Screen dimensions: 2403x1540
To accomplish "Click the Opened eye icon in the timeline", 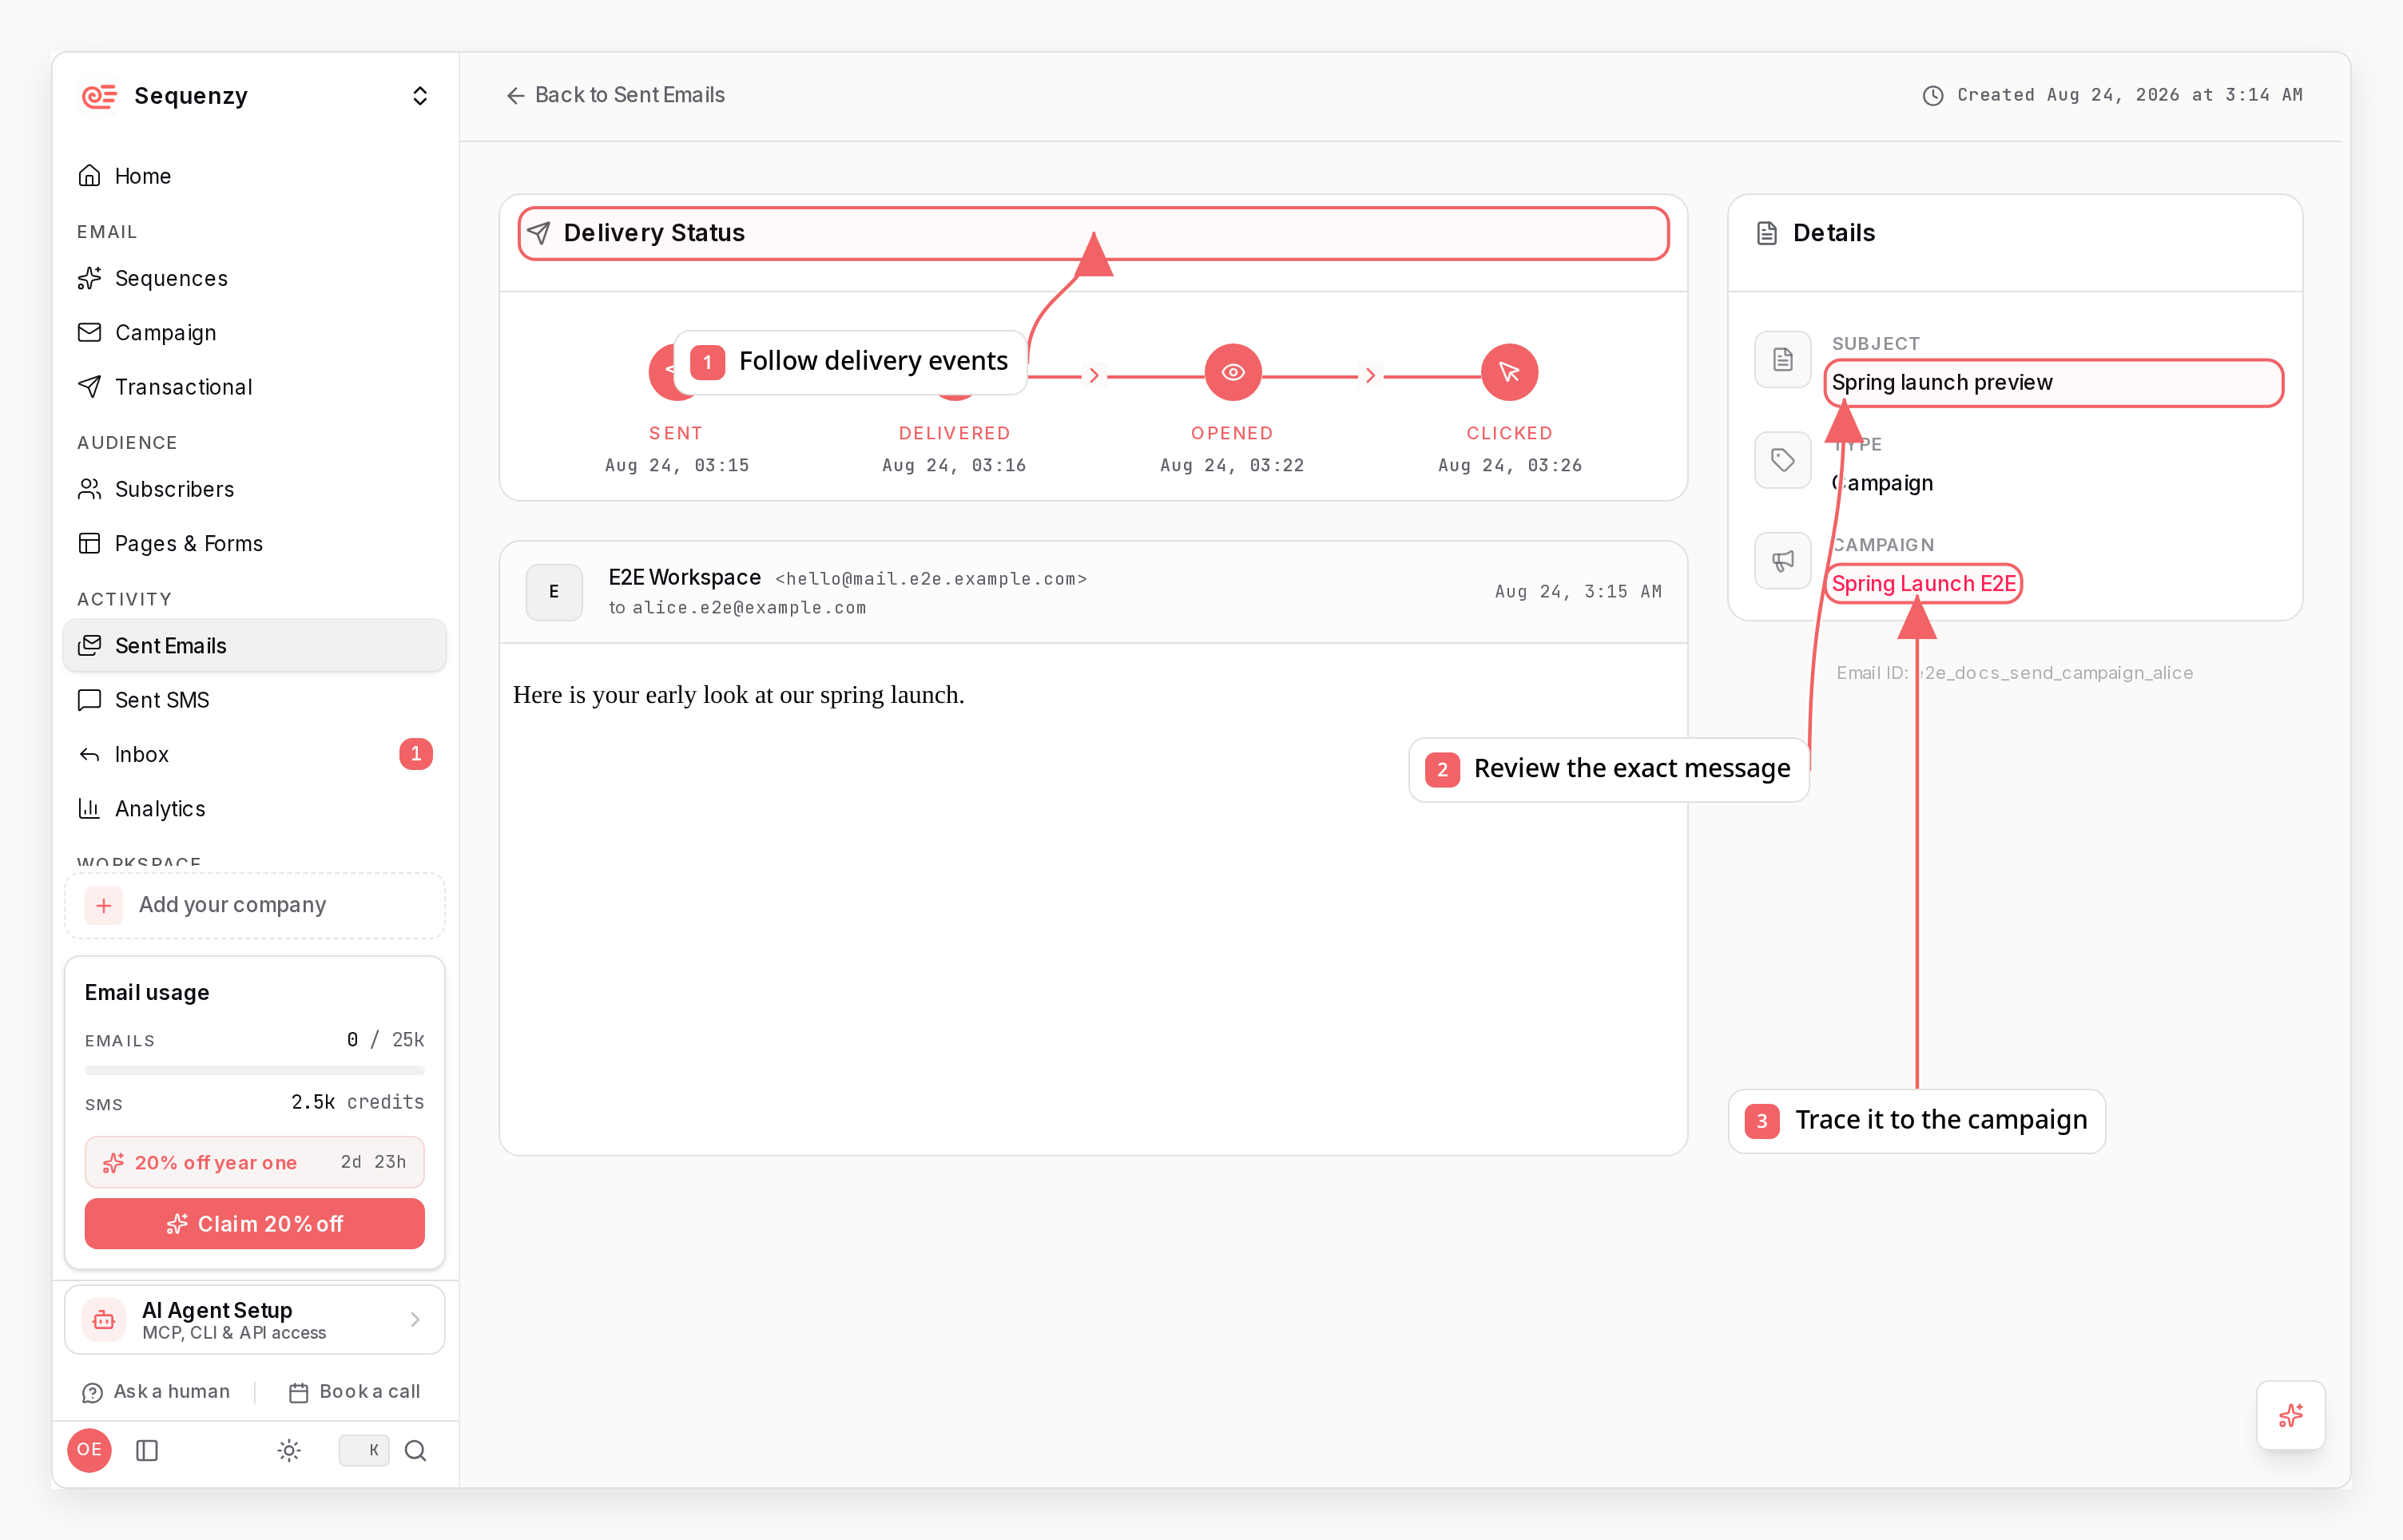I will pyautogui.click(x=1232, y=372).
